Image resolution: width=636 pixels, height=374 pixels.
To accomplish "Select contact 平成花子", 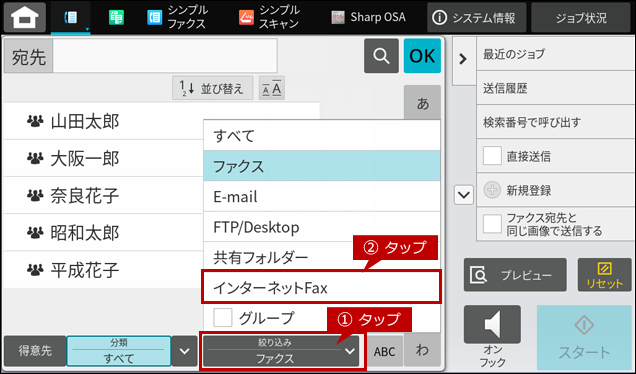I will pyautogui.click(x=103, y=270).
